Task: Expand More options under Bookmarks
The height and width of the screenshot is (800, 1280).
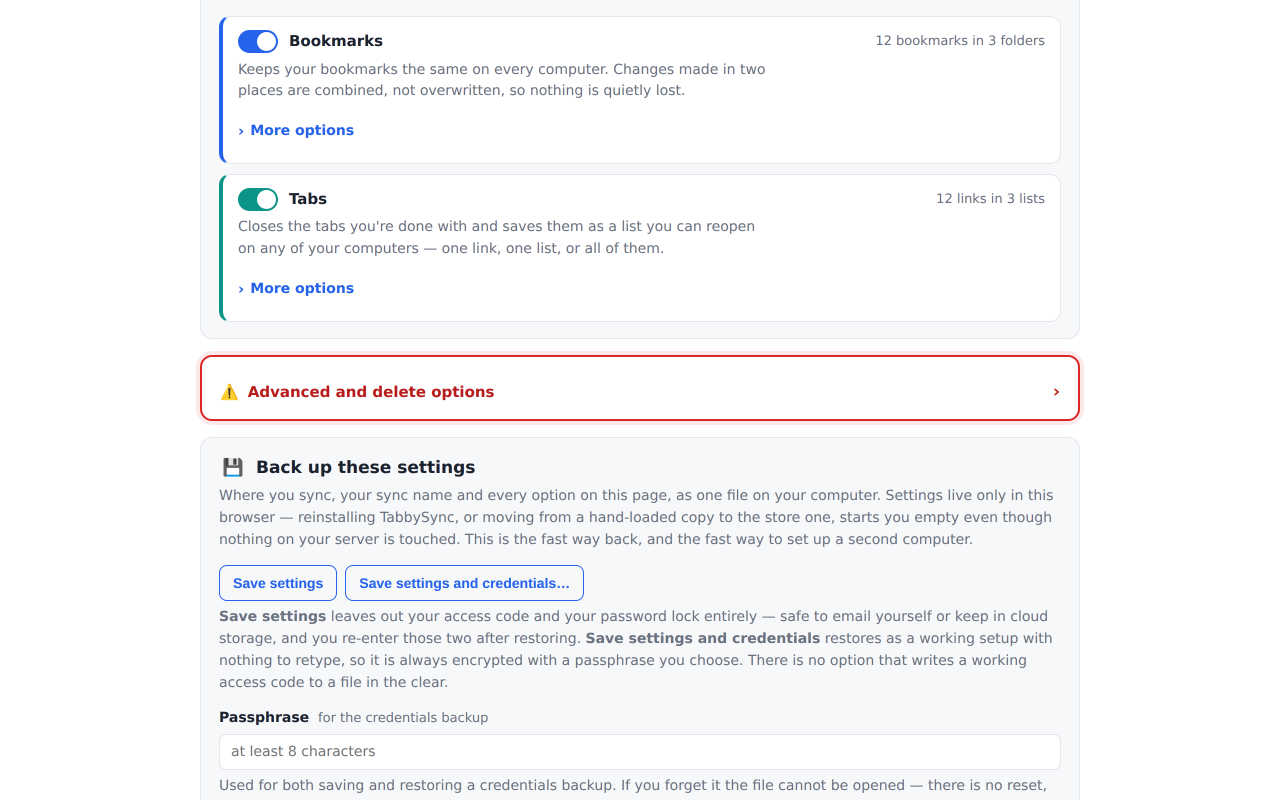Action: click(x=296, y=130)
